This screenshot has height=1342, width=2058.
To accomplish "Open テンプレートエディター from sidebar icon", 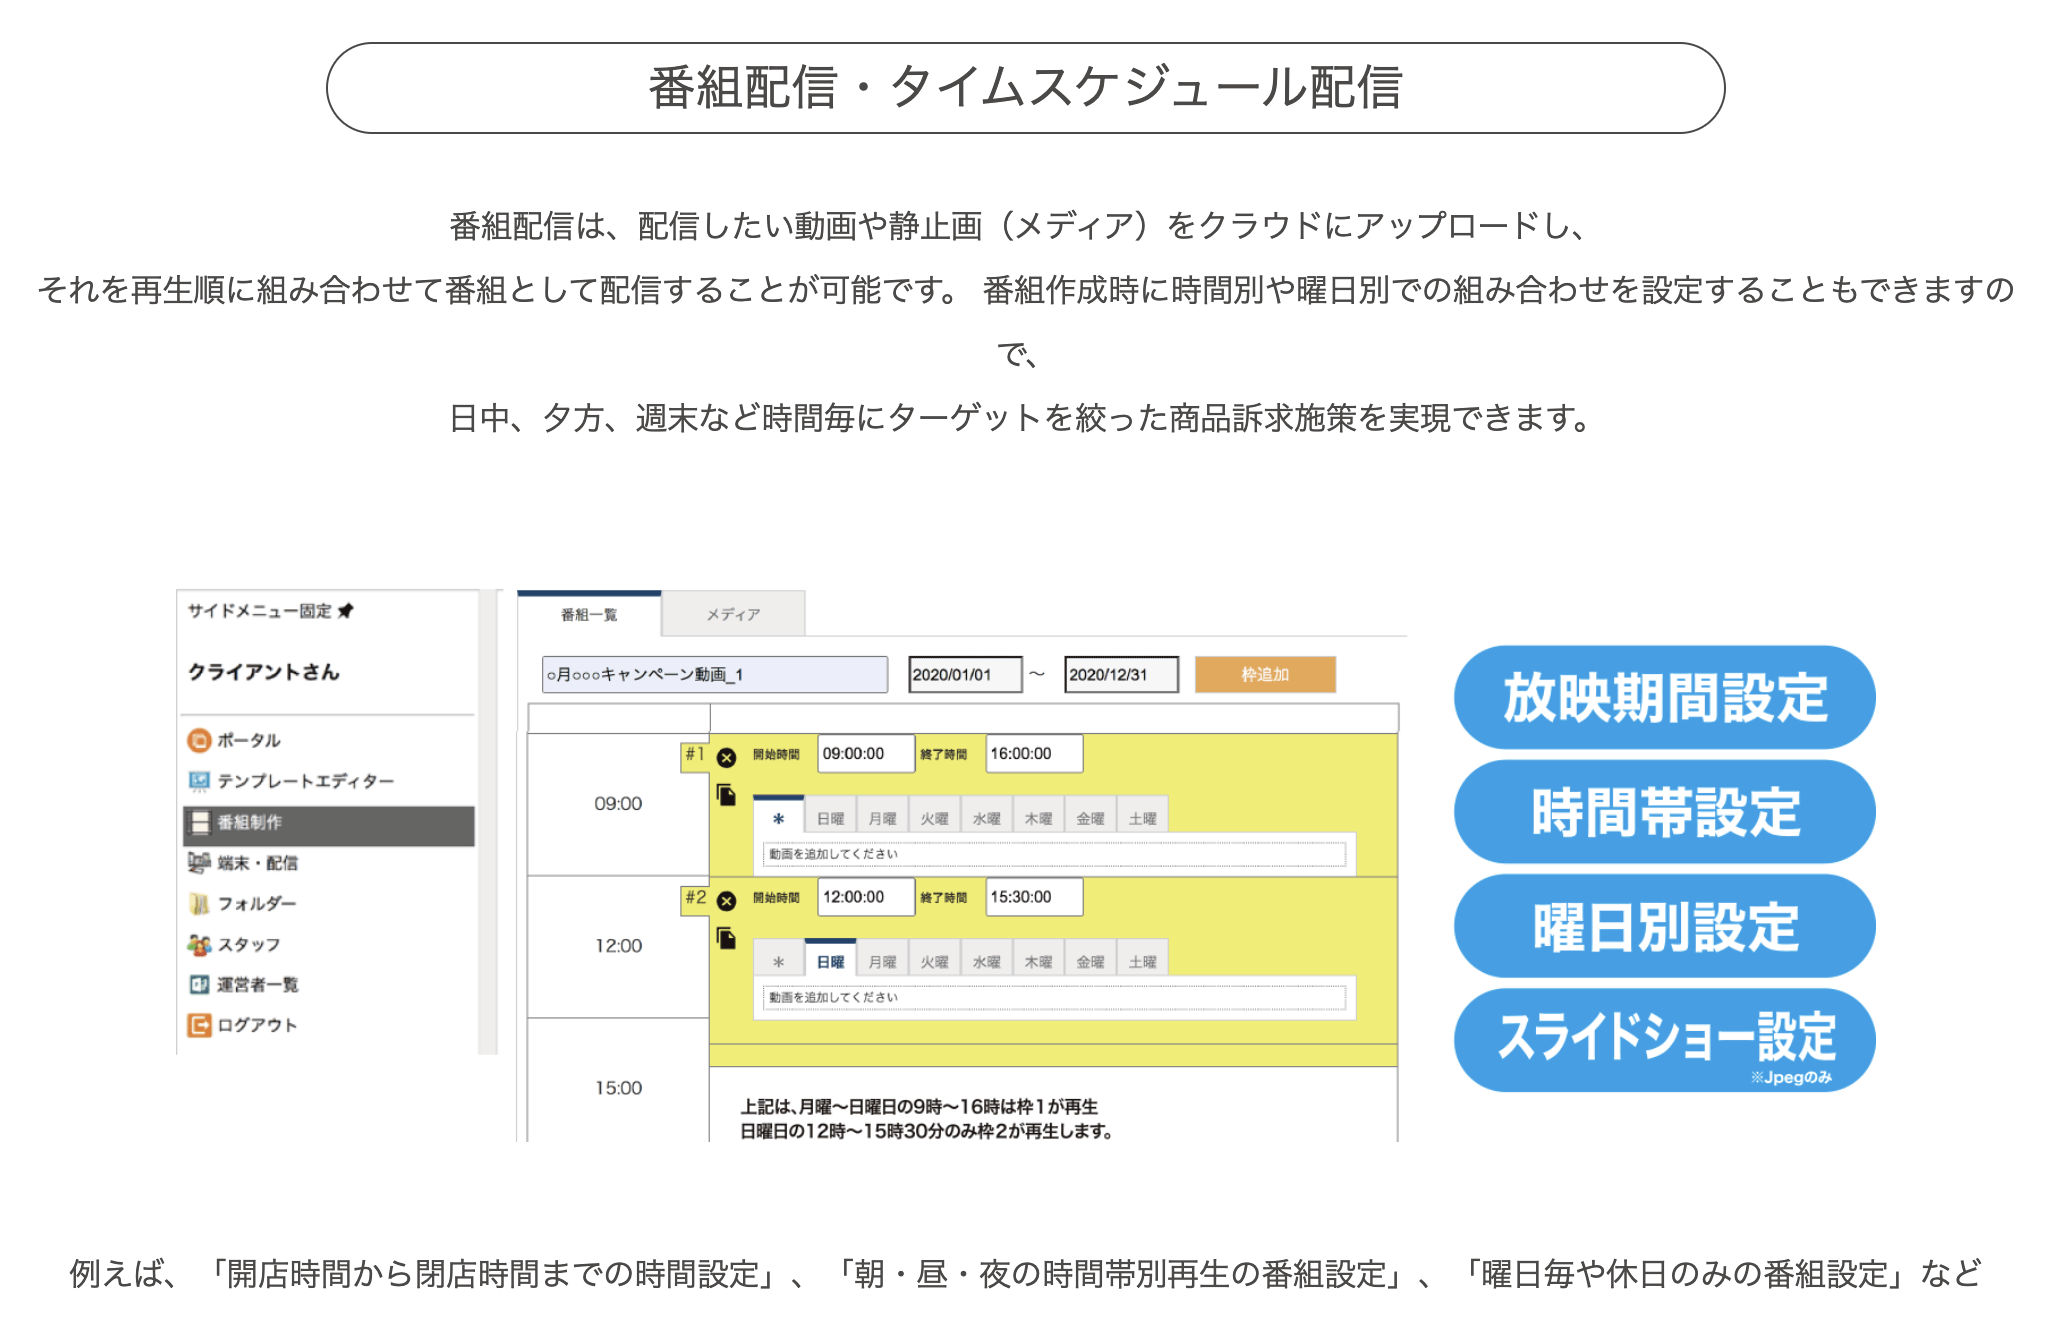I will point(199,780).
